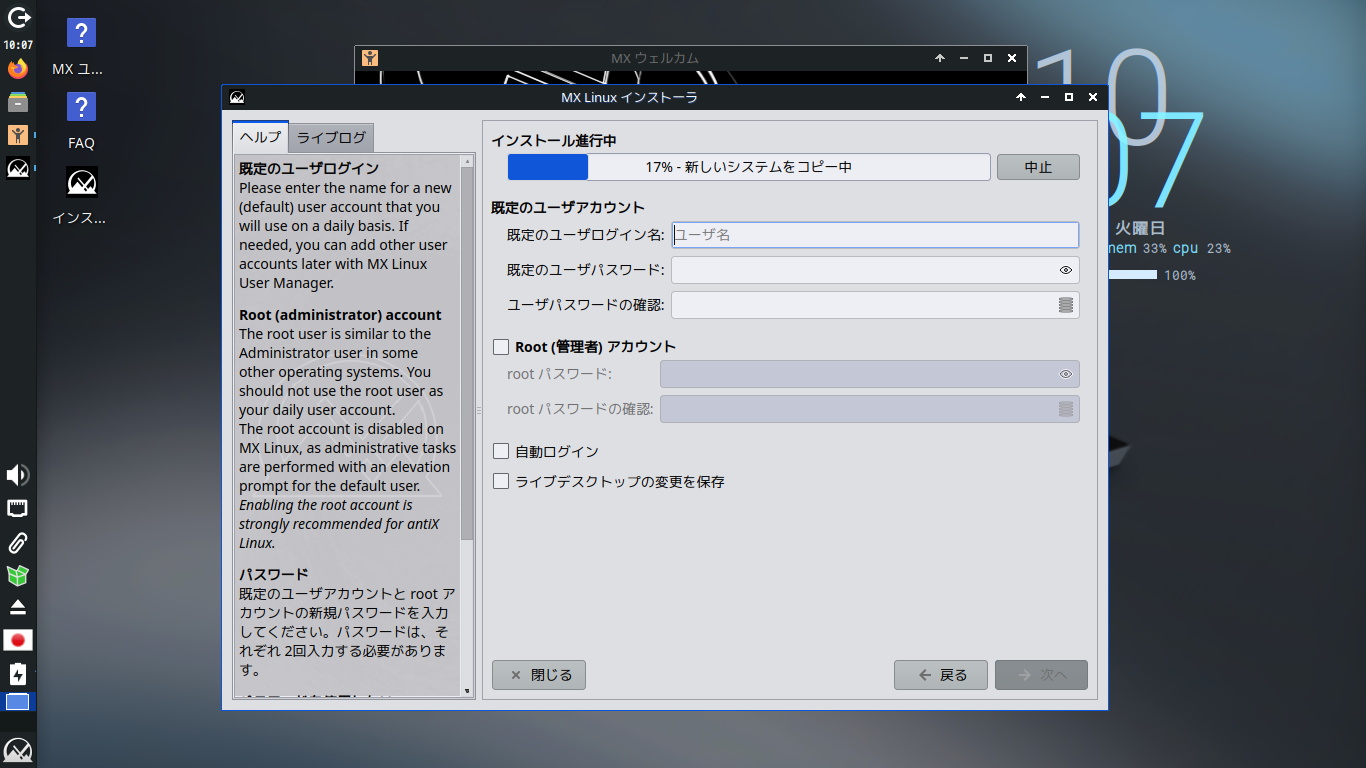Click the installation progress bar
This screenshot has width=1366, height=768.
749,167
